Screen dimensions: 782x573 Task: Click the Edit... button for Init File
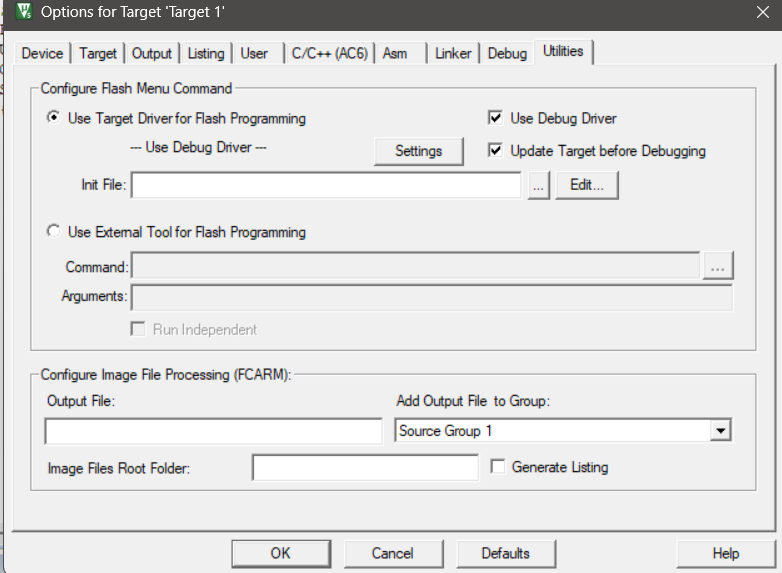587,186
